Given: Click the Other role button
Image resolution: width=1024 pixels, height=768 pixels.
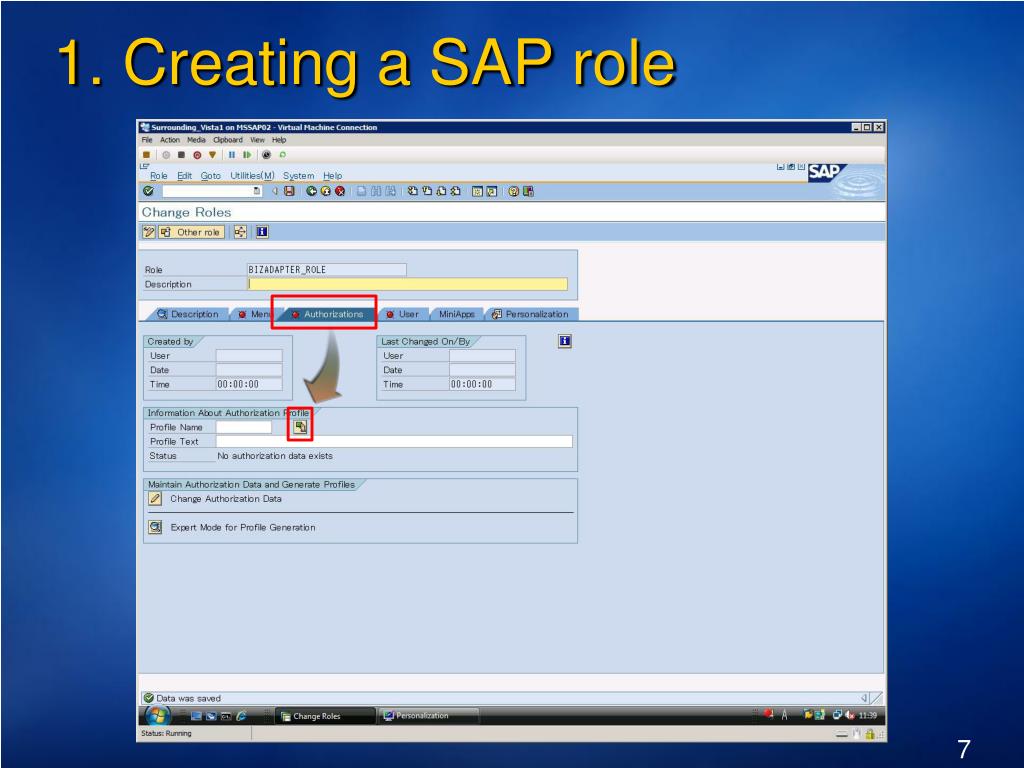Looking at the screenshot, I should (191, 232).
